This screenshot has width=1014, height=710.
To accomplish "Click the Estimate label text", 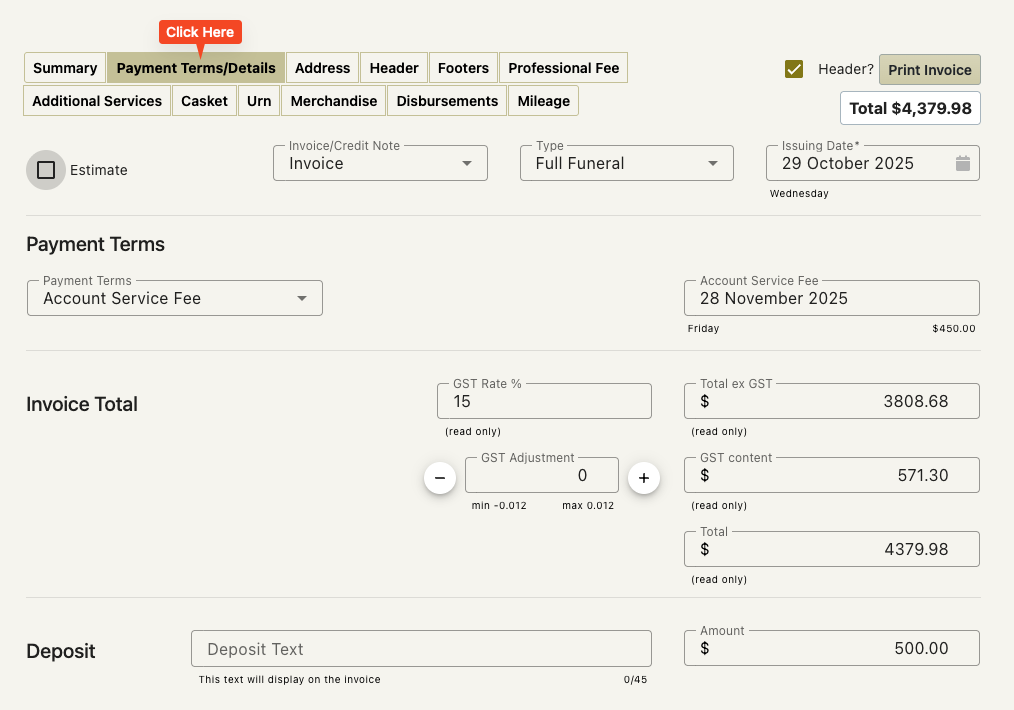I will pyautogui.click(x=98, y=170).
